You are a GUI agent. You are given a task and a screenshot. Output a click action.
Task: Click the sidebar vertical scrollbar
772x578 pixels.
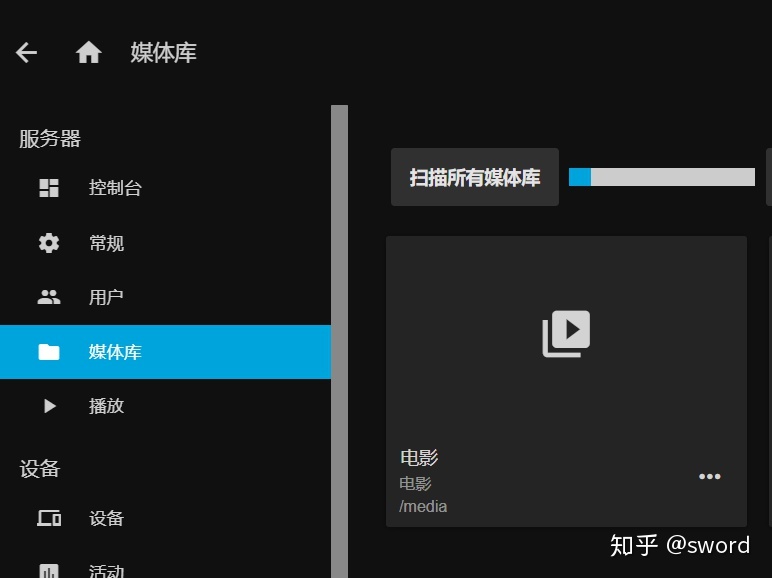coord(339,341)
